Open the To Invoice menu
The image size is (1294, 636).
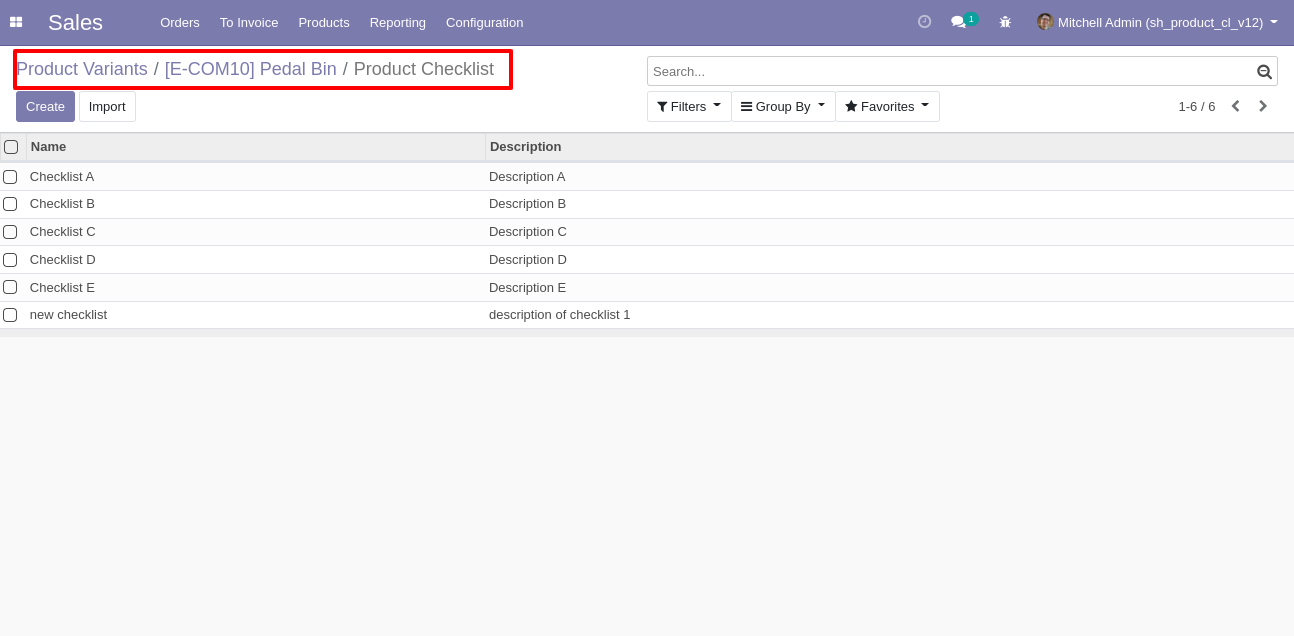pos(249,22)
